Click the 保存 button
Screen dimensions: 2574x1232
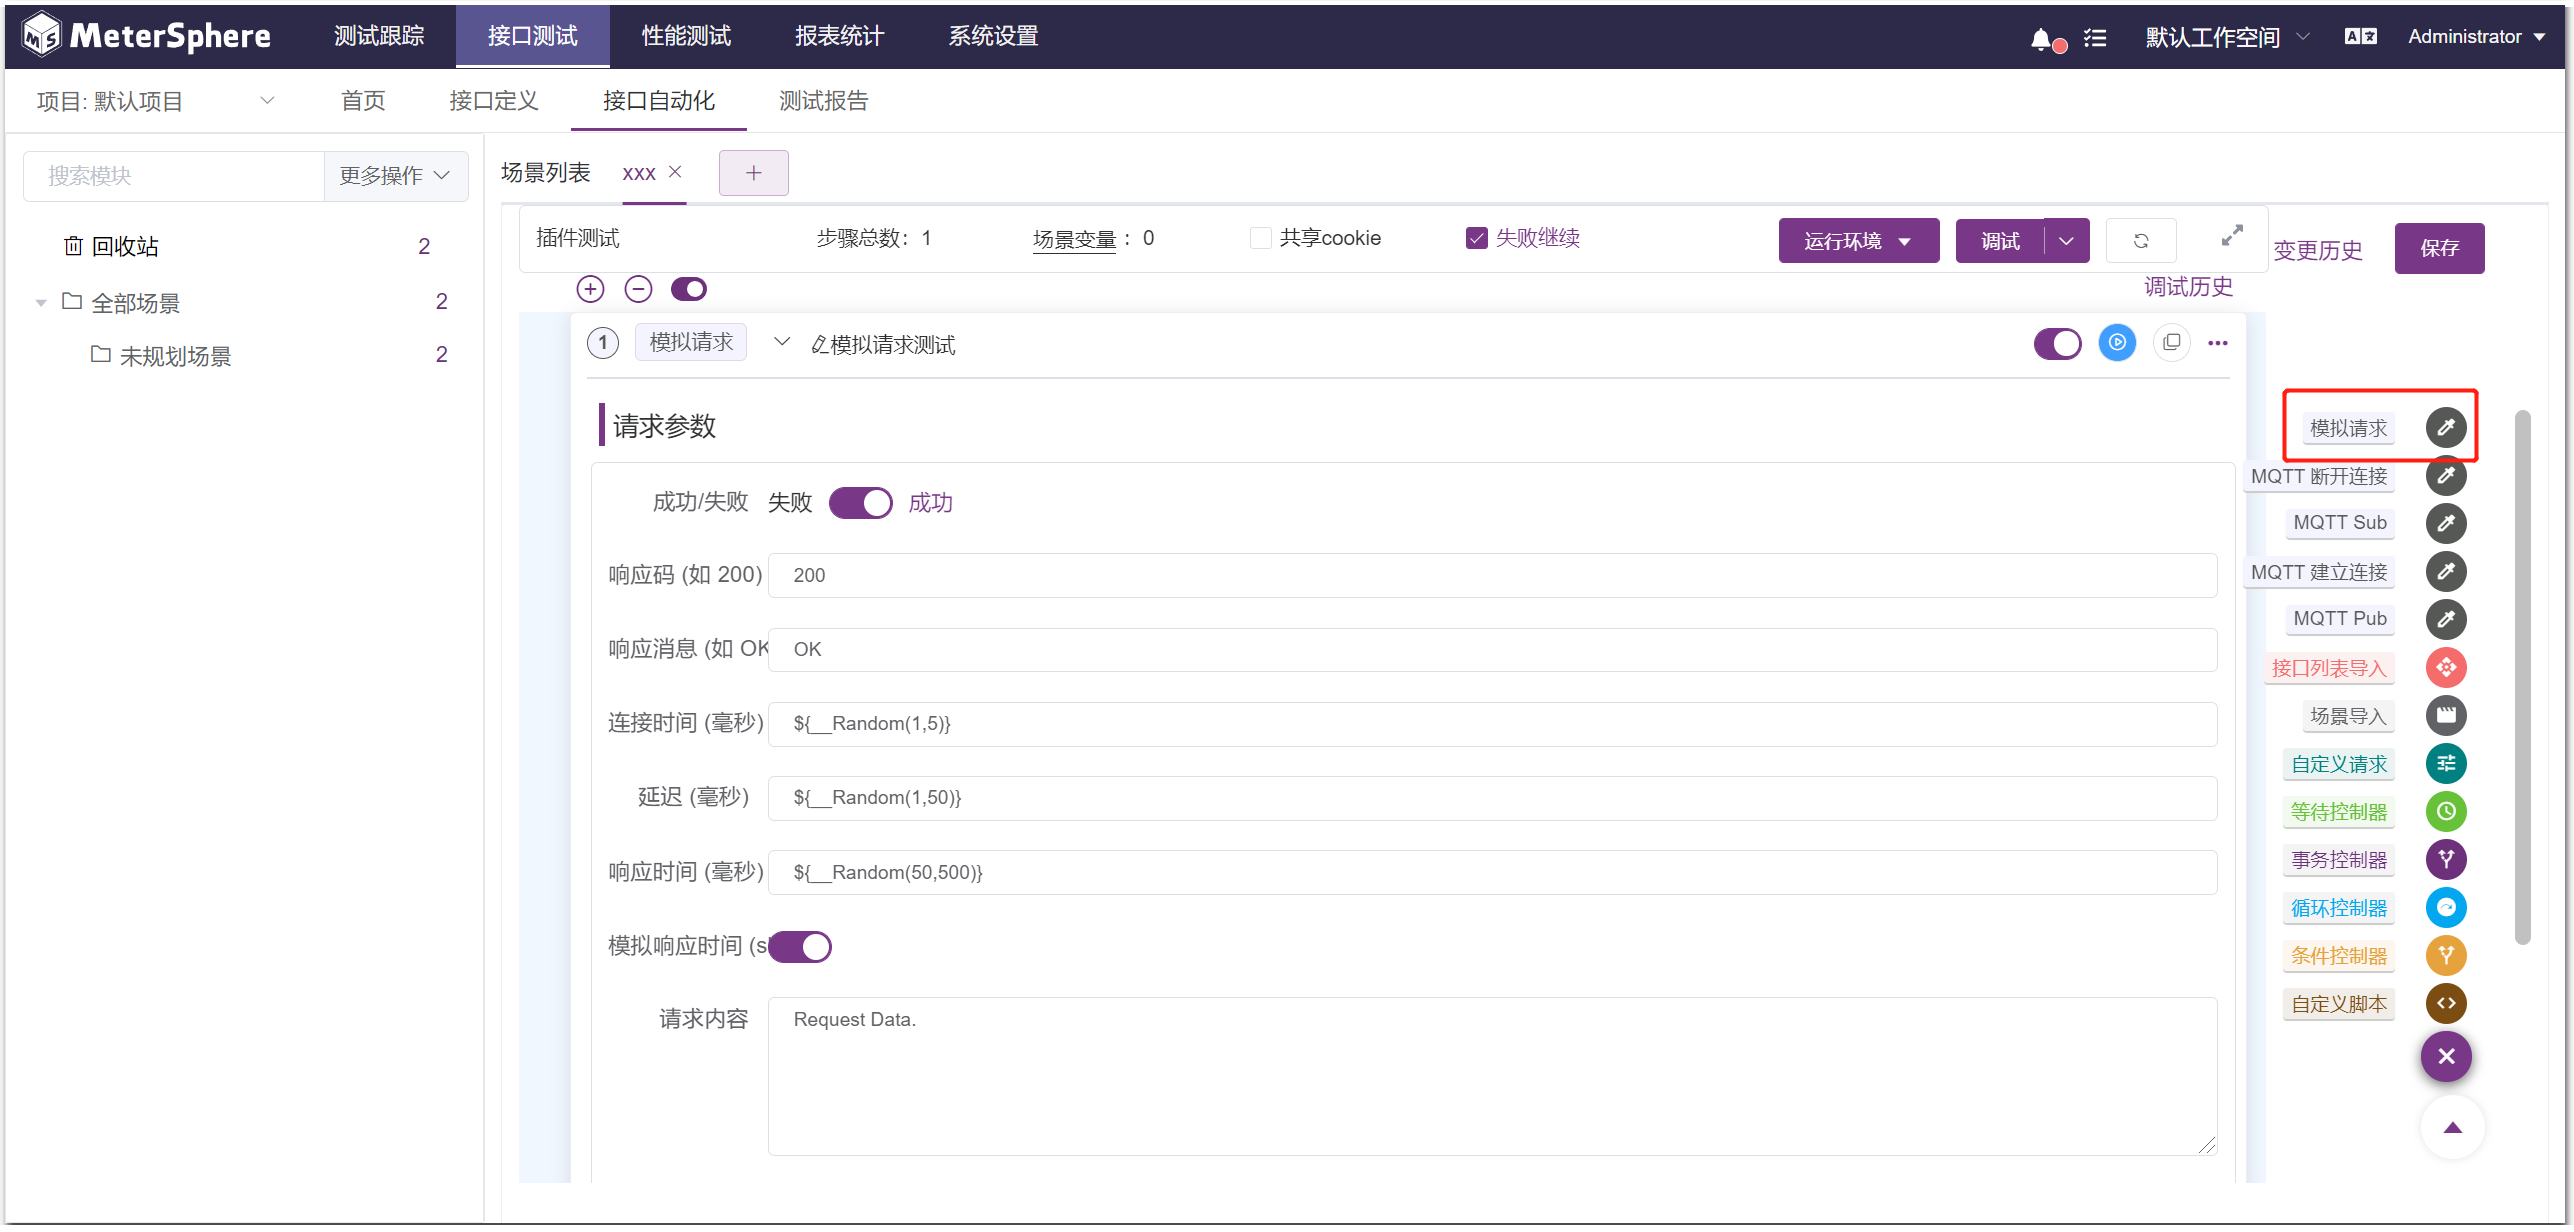pos(2439,248)
